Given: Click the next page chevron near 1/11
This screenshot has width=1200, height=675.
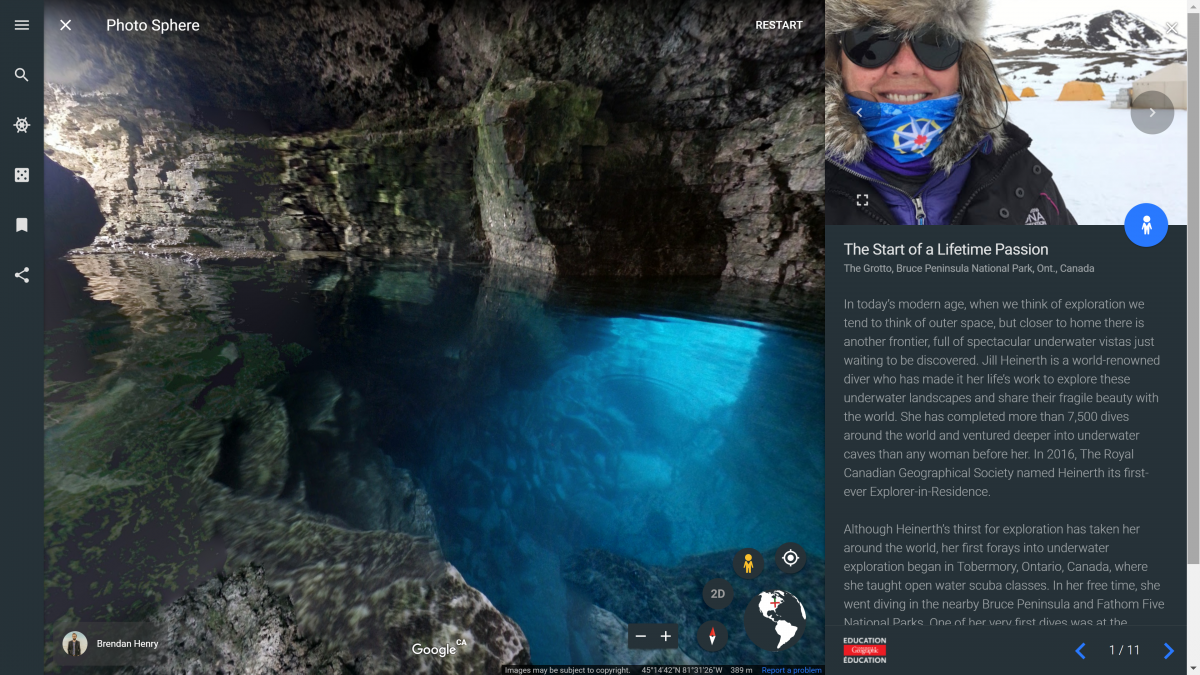Looking at the screenshot, I should click(1170, 651).
